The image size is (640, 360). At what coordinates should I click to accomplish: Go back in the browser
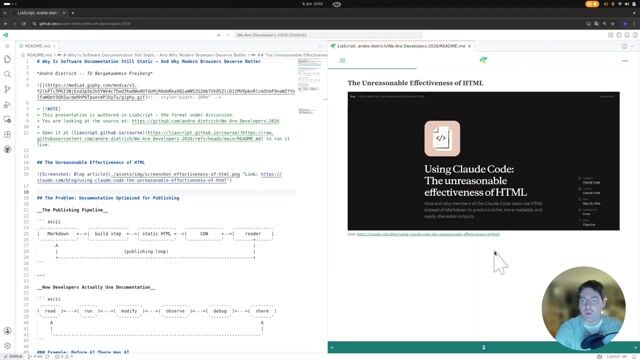pos(5,24)
